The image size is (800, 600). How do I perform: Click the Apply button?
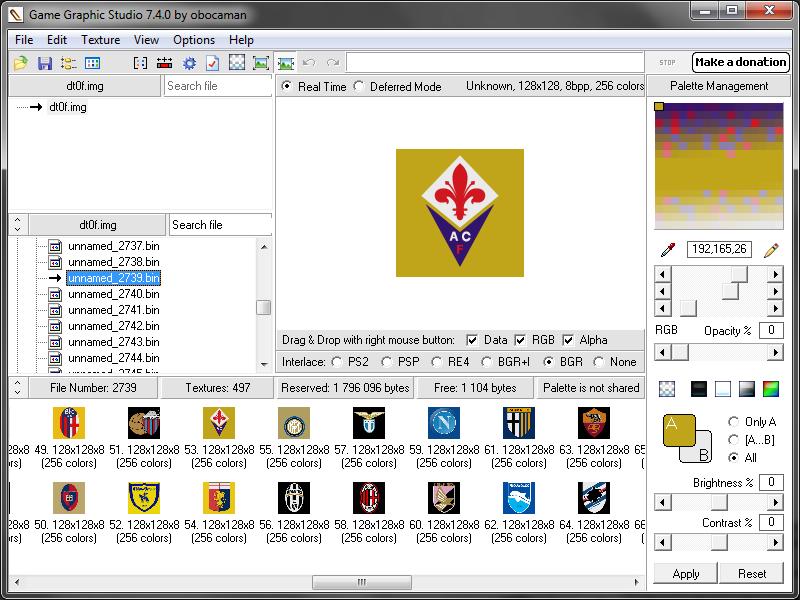click(686, 573)
